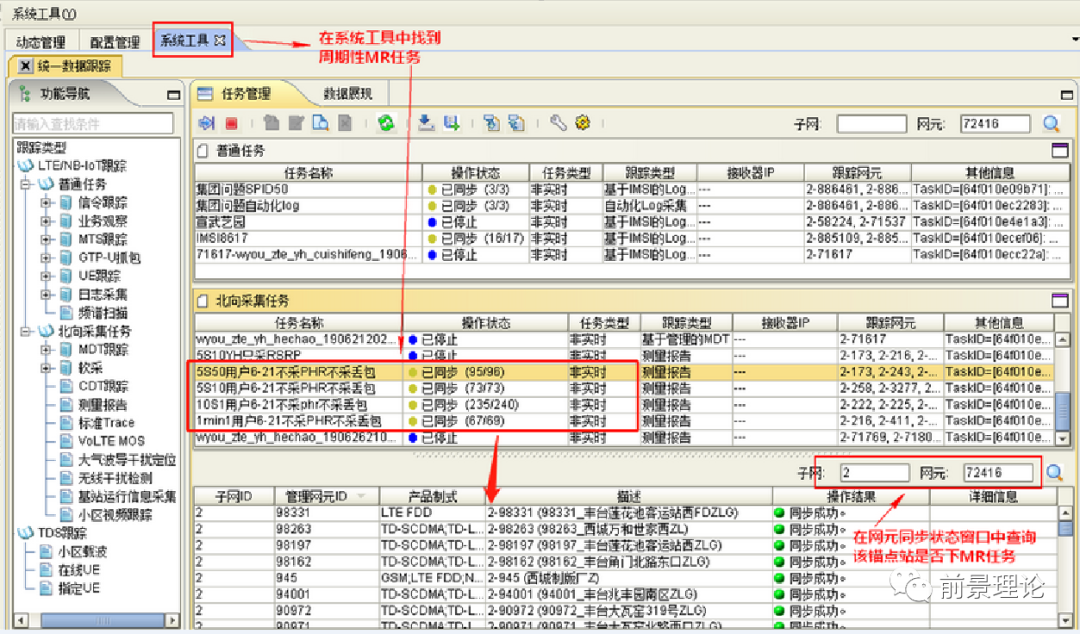Click the yellow gear settings toolbar icon
Image resolution: width=1080 pixels, height=634 pixels.
tap(583, 124)
